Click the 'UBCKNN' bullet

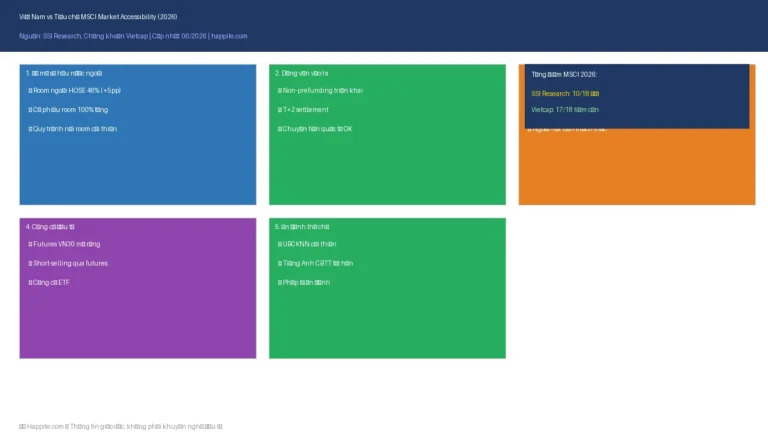coord(307,244)
